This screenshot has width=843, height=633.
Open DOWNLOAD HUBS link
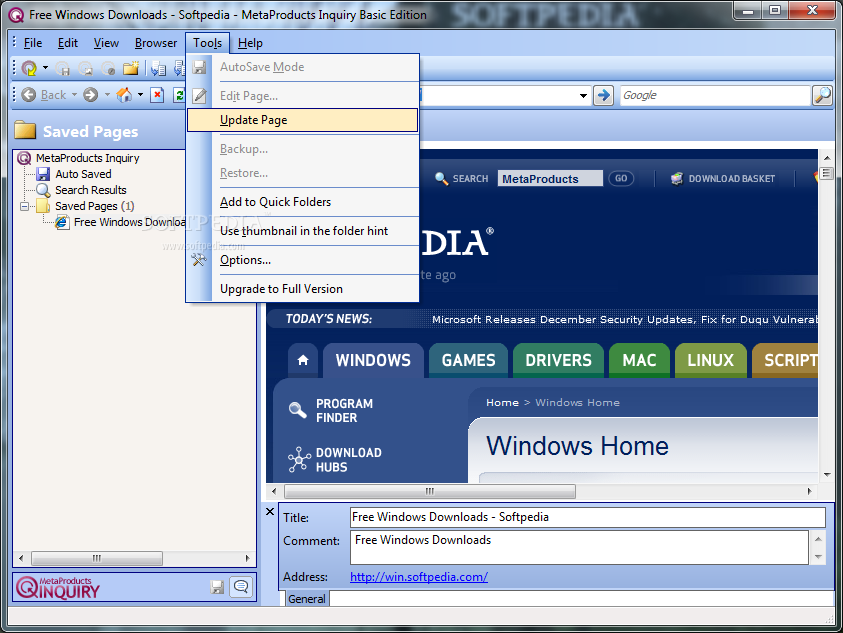tap(348, 460)
